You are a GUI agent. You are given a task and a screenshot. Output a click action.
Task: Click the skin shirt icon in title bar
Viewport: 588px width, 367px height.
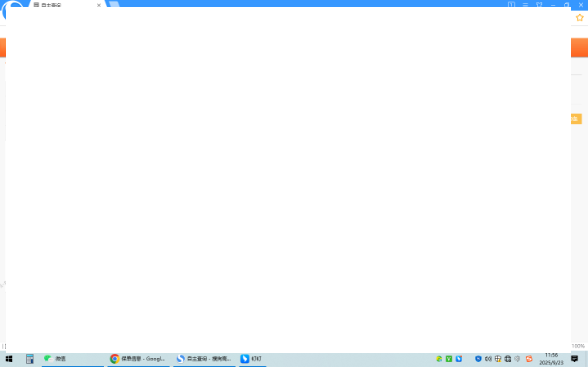click(539, 4)
